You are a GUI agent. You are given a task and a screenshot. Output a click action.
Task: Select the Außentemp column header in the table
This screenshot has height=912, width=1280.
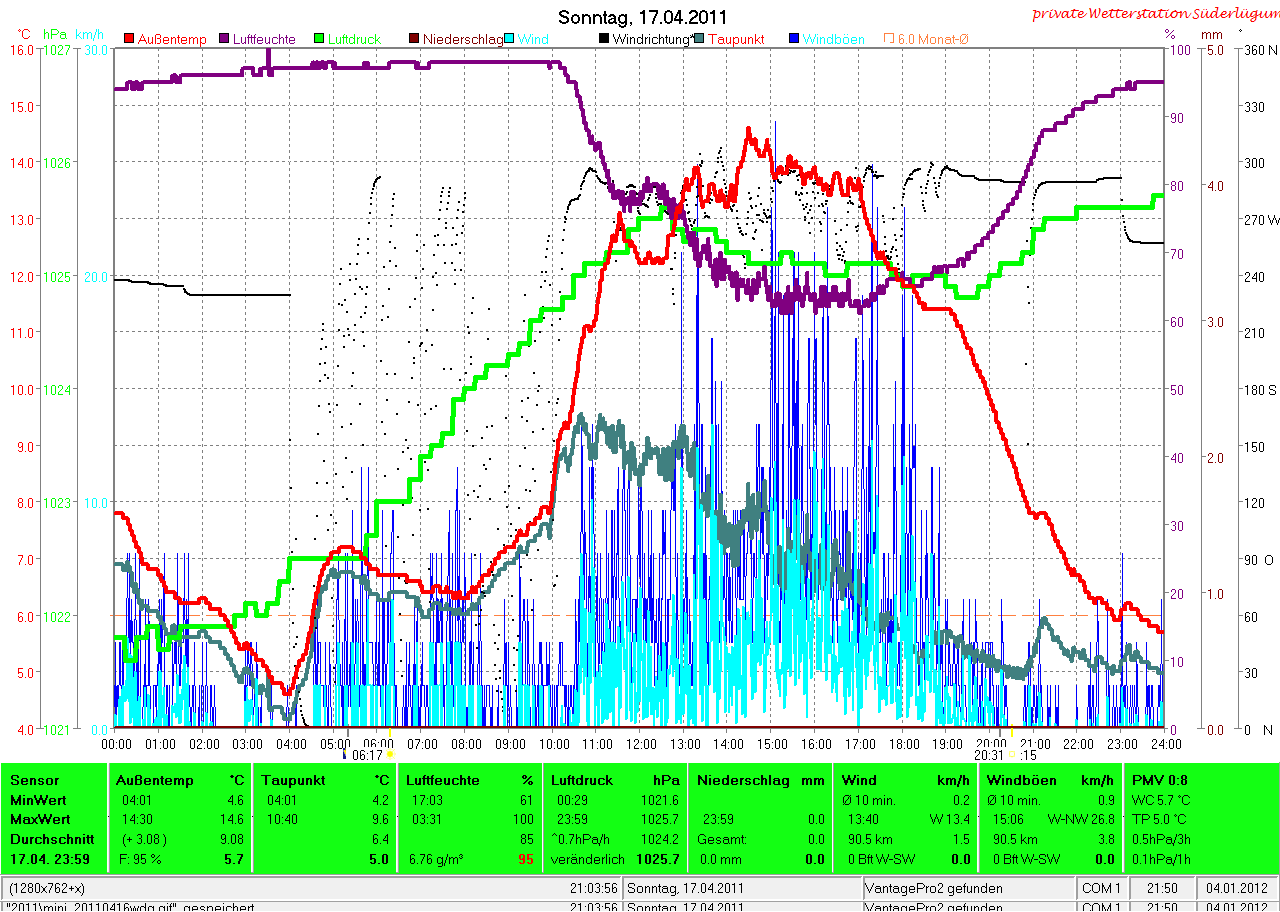155,780
